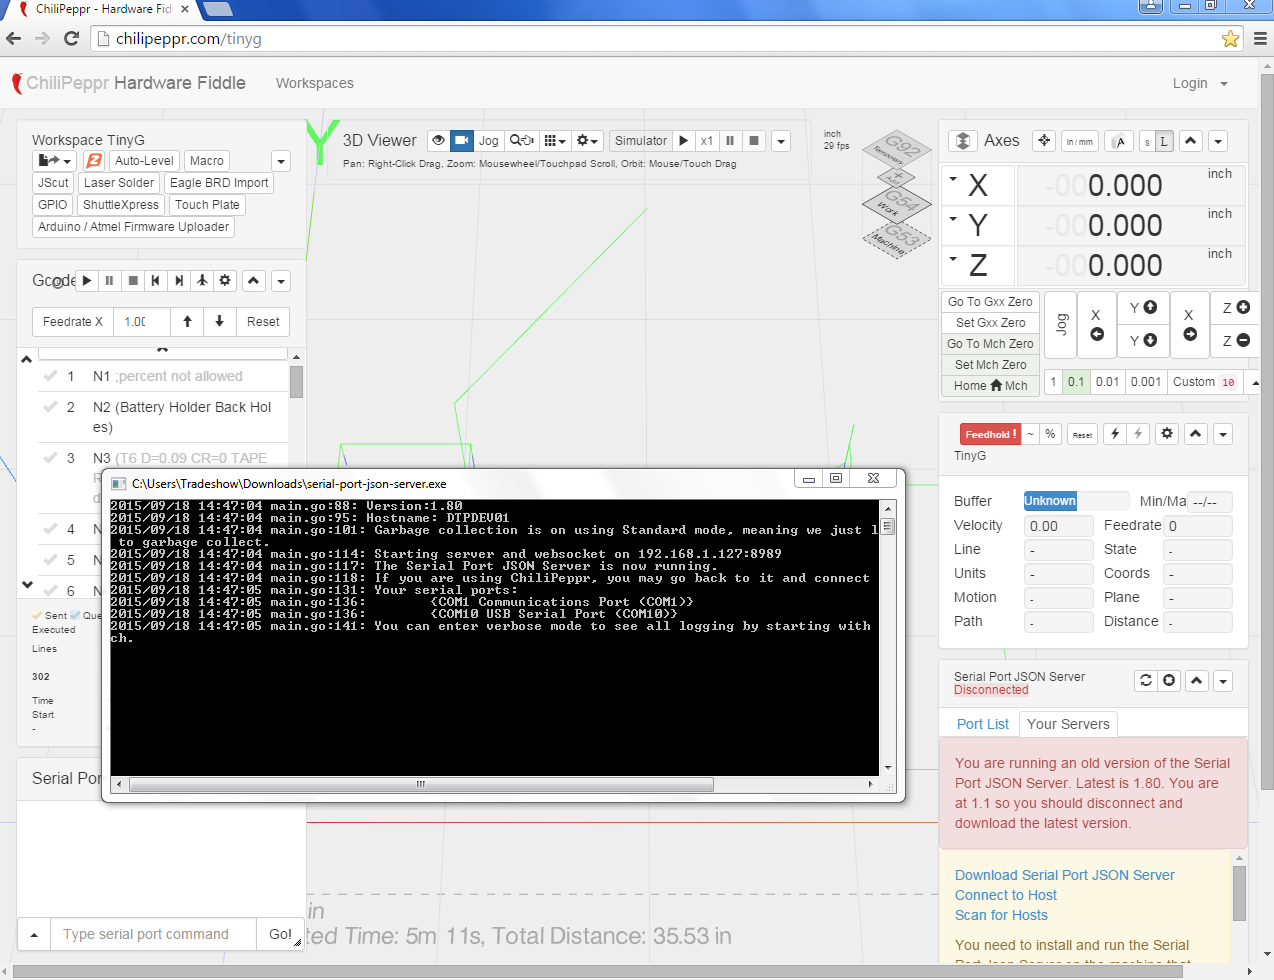This screenshot has width=1274, height=980.
Task: Toggle in/mm units in Axes
Action: (1079, 142)
